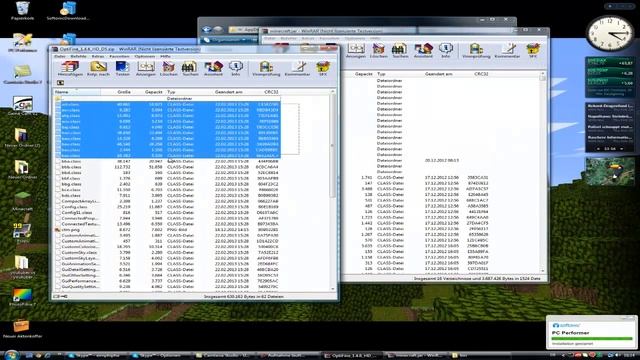Click the up-one-level icon below OptiFine toolbar
640x360 pixels.
[60, 83]
